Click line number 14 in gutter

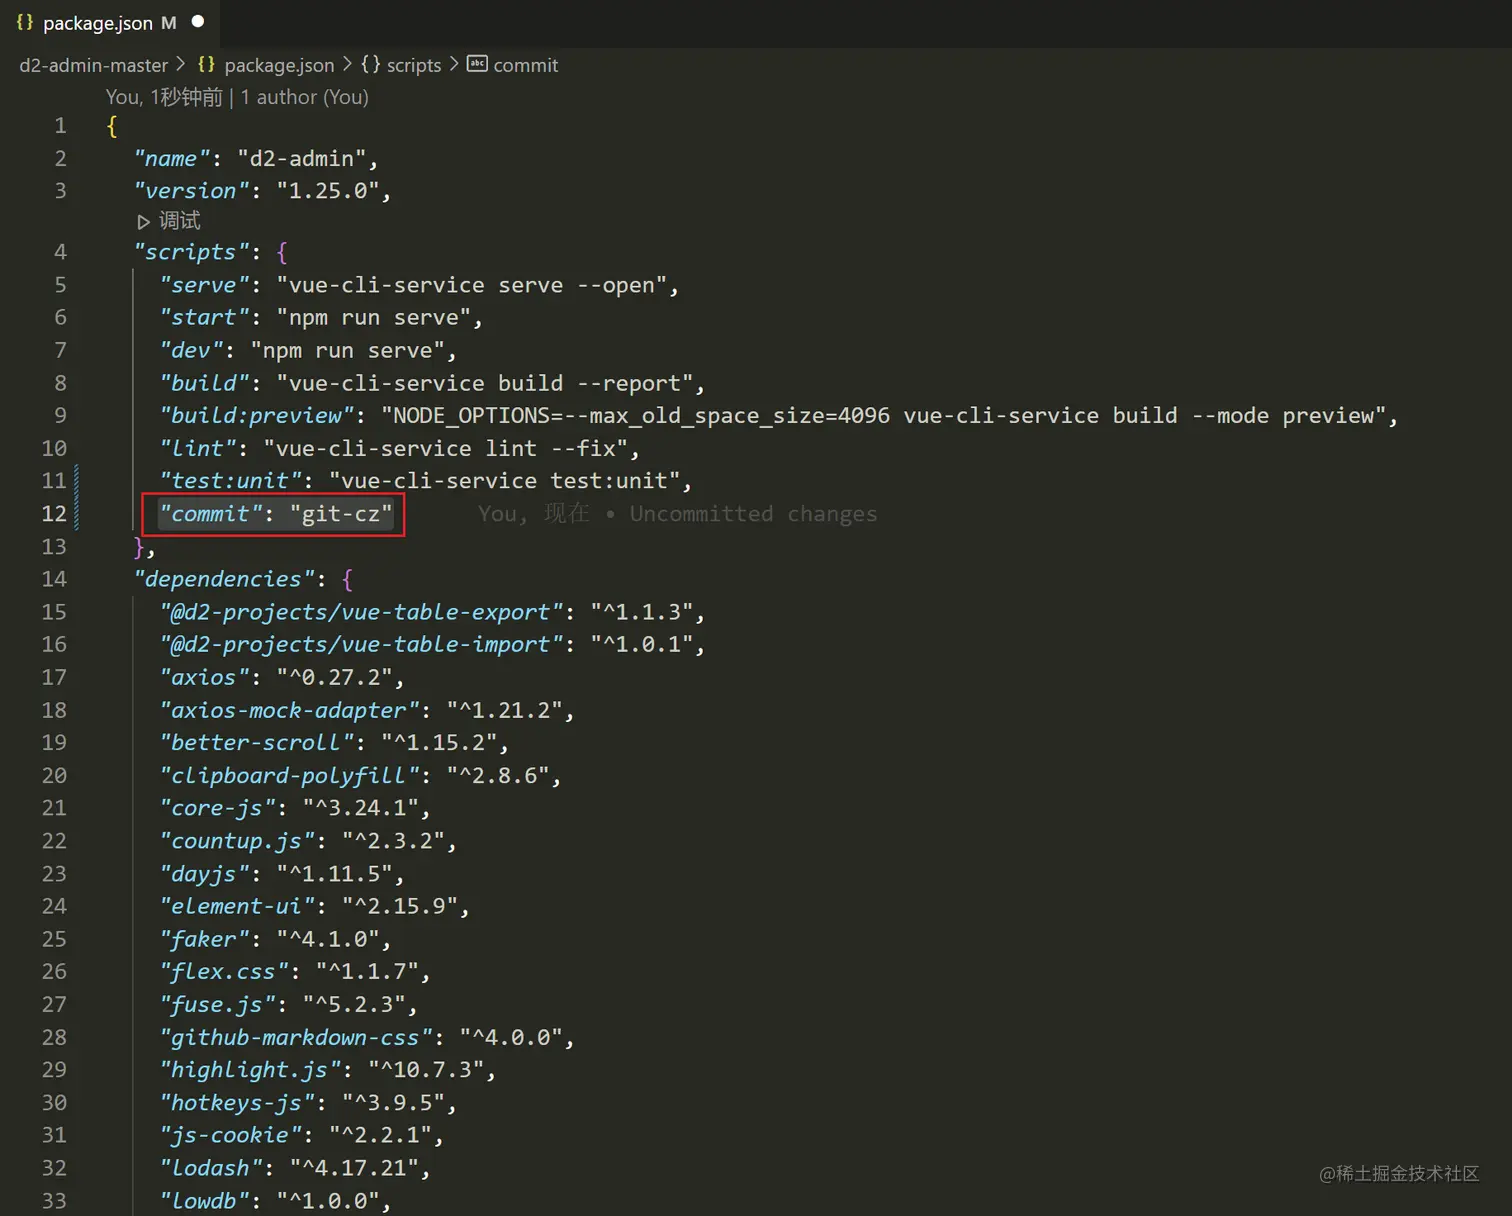click(x=54, y=579)
